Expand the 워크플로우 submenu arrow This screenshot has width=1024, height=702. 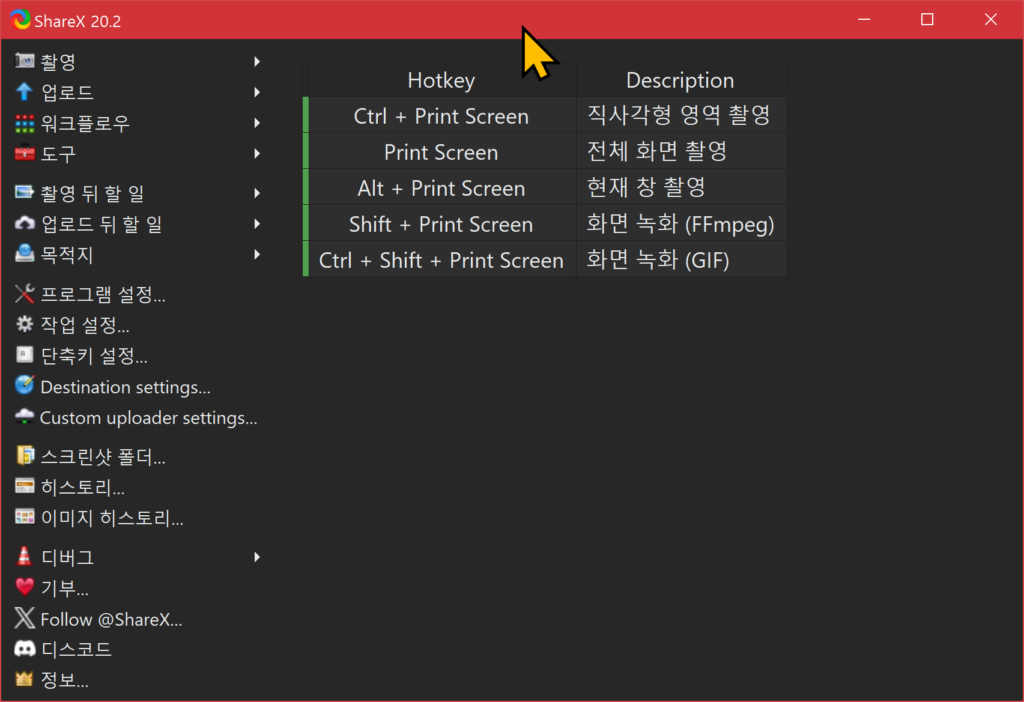point(257,123)
